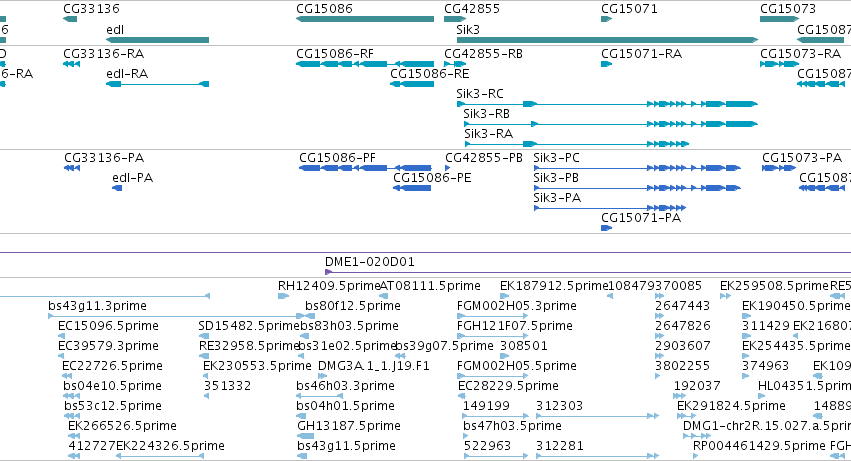Select the Sik3-PB protein label
Screen dimensions: 851x461
[x=556, y=178]
